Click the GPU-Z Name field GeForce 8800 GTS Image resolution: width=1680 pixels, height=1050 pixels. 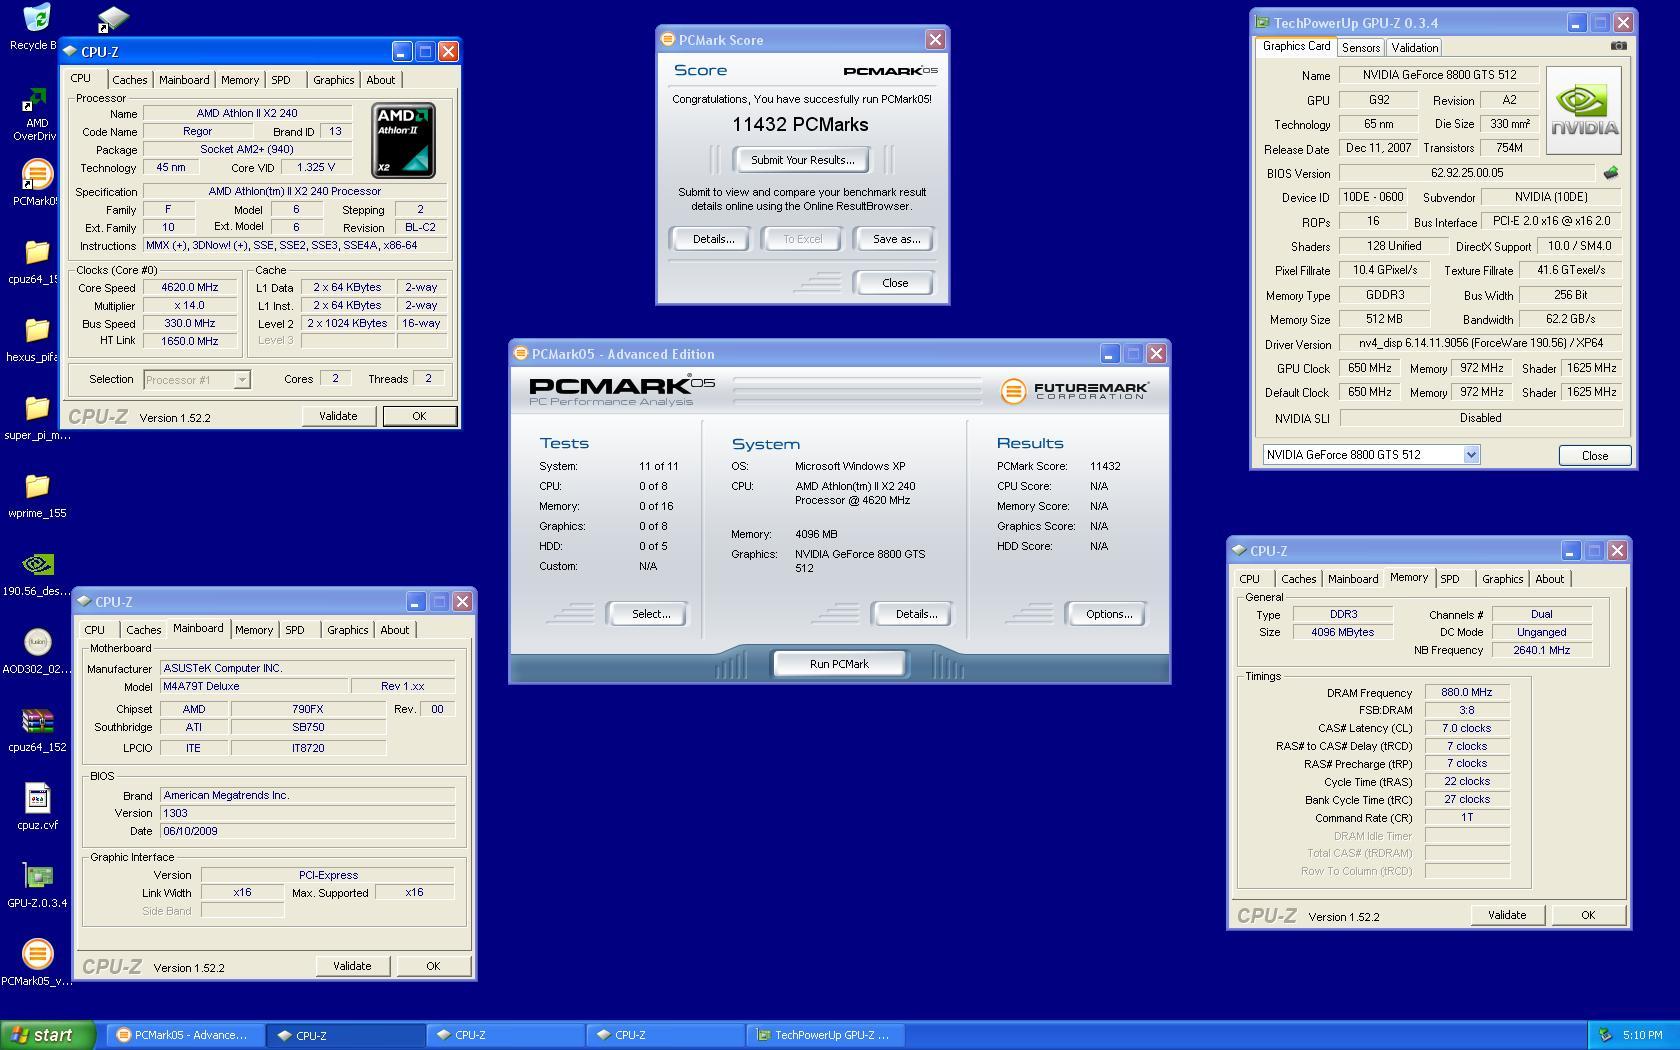click(x=1439, y=75)
